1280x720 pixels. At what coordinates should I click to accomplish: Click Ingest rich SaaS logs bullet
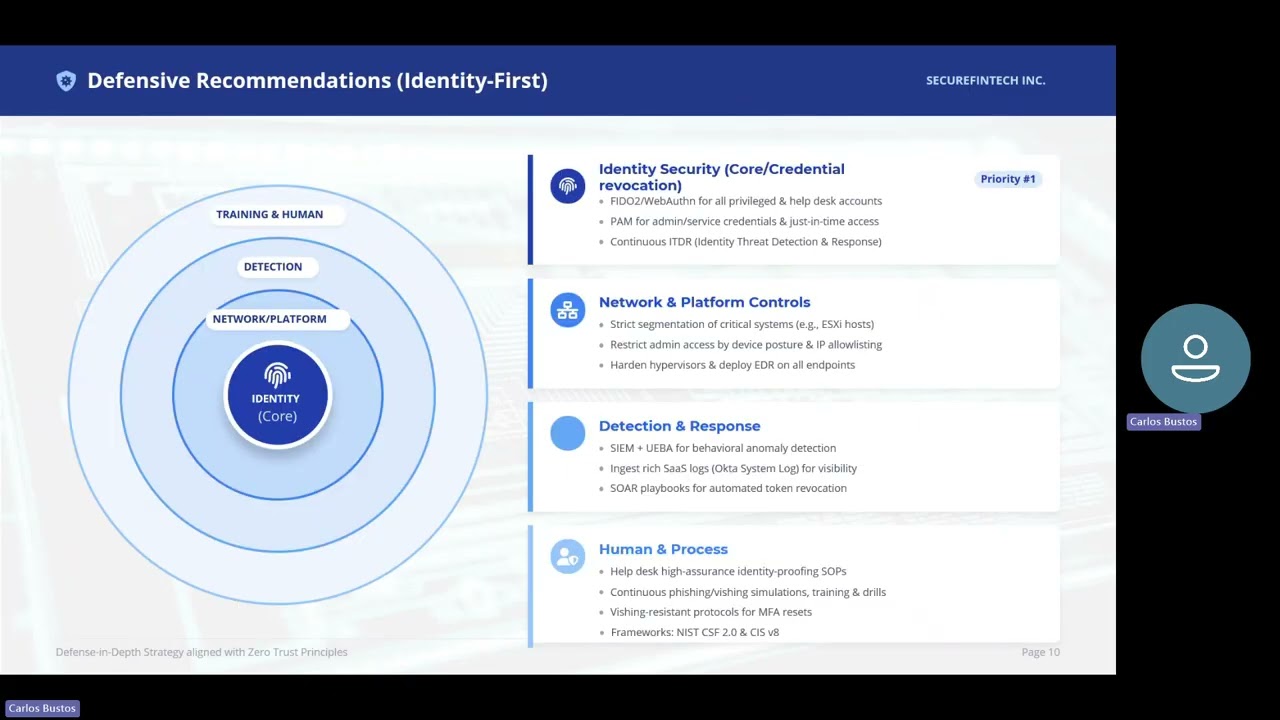coord(733,468)
